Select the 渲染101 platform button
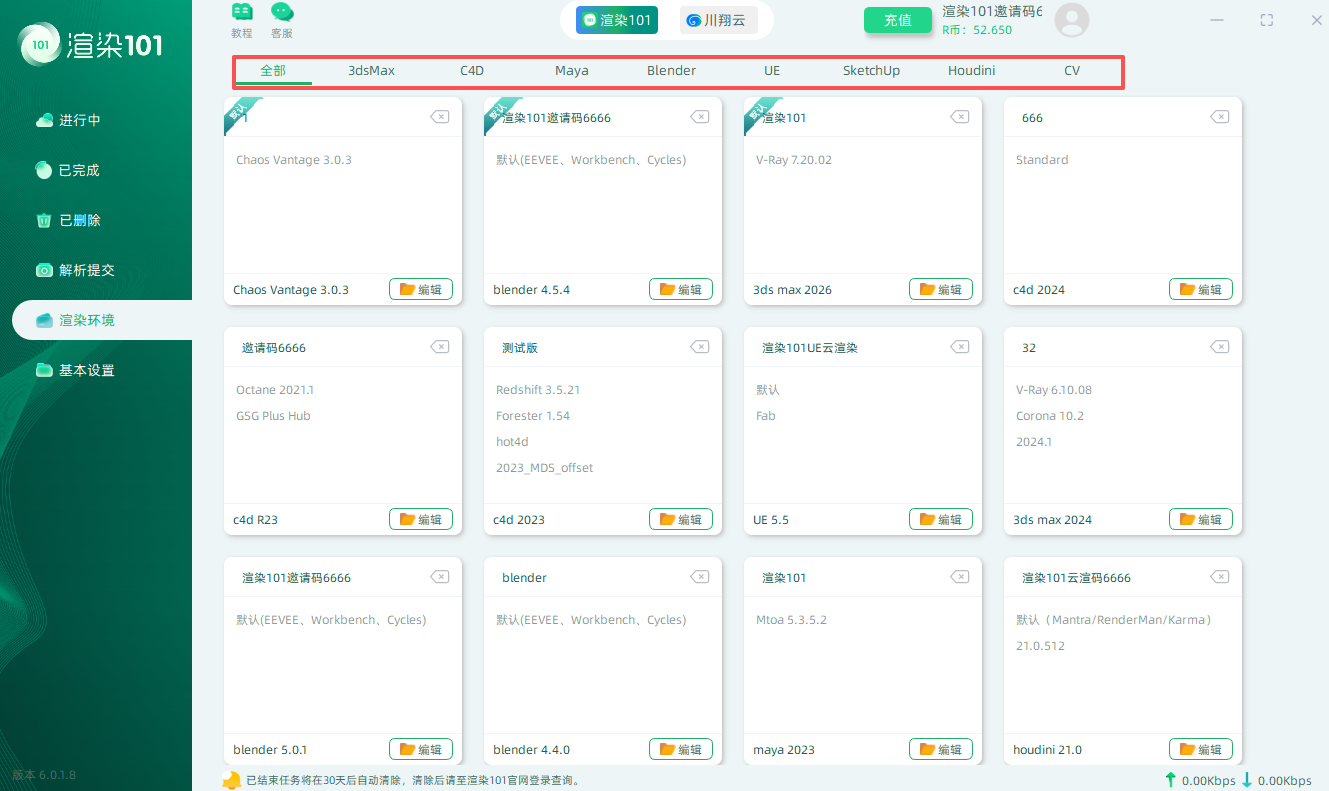This screenshot has height=791, width=1329. (x=617, y=20)
